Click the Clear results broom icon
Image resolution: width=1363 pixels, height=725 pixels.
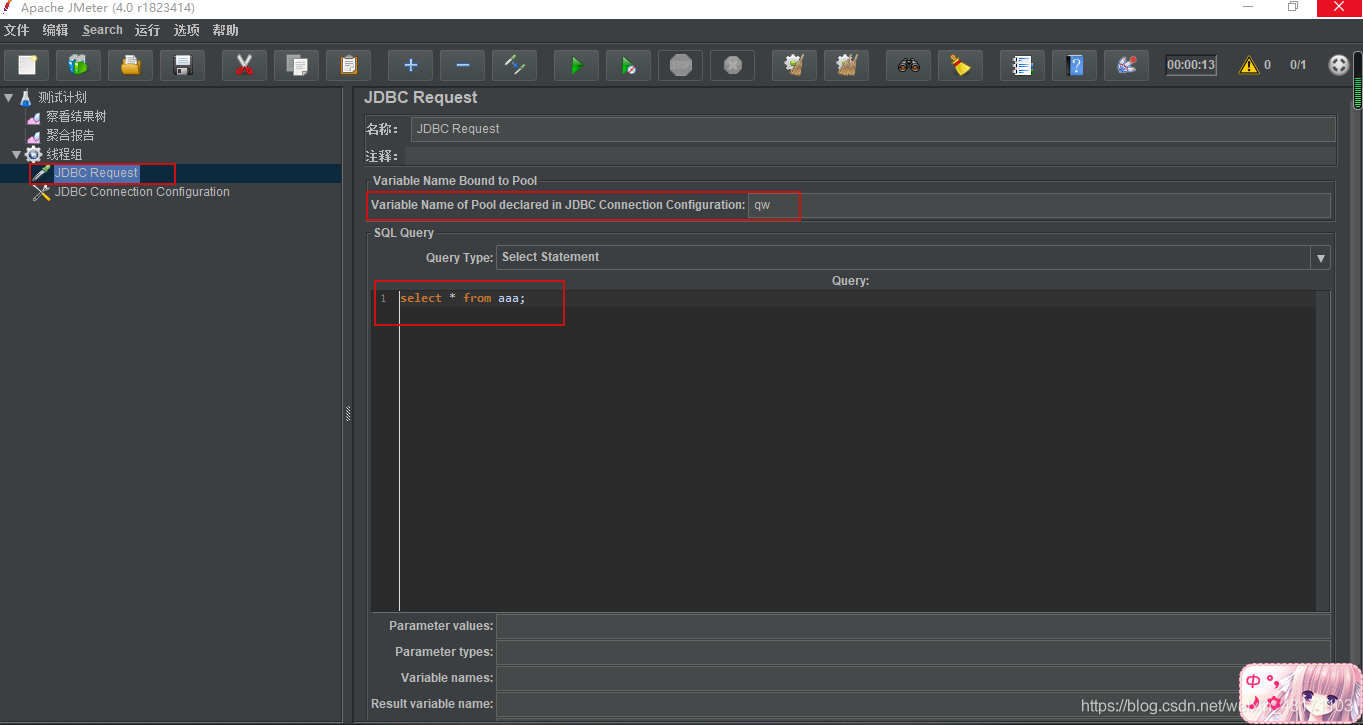794,65
